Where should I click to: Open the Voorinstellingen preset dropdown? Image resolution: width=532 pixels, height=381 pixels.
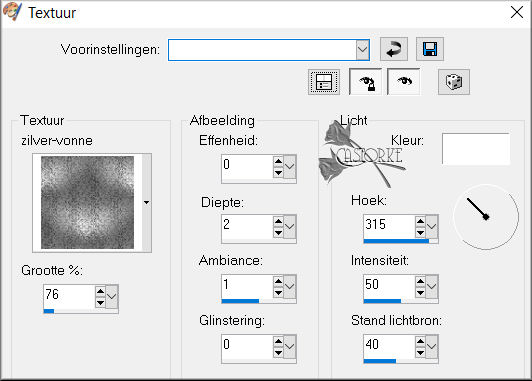tap(362, 50)
